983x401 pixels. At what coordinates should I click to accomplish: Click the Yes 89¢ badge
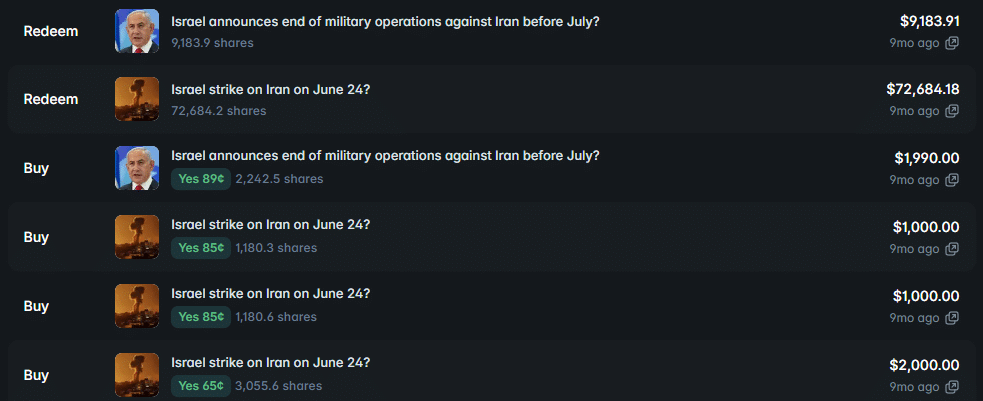point(200,179)
